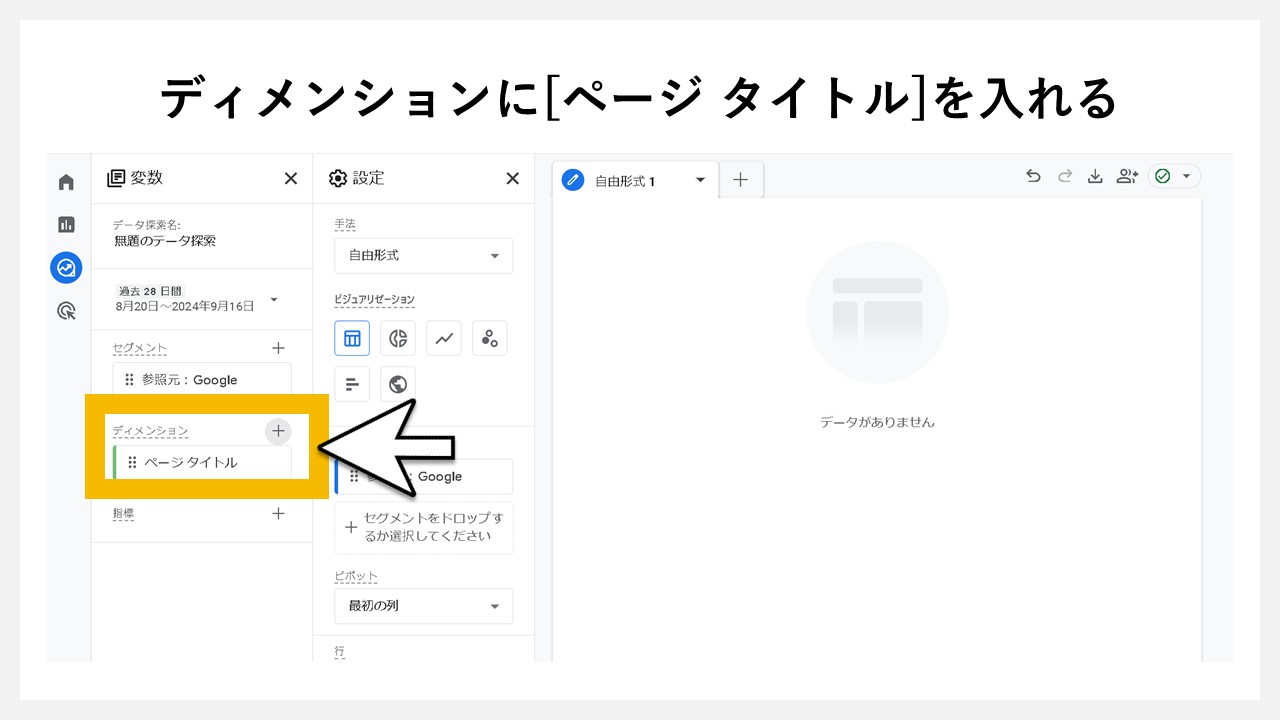Screen dimensions: 1280x720
Task: Click the plus tab to add a new sheet
Action: 740,180
